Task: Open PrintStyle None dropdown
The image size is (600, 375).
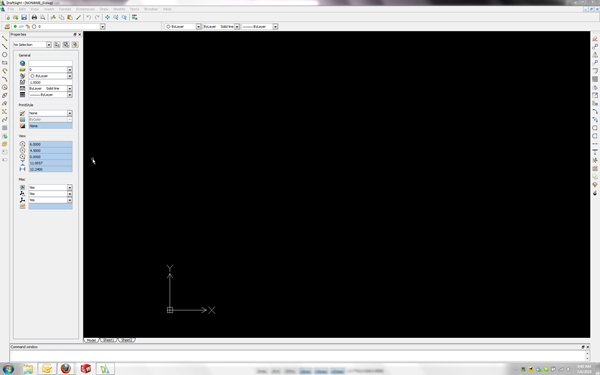Action: coord(70,113)
